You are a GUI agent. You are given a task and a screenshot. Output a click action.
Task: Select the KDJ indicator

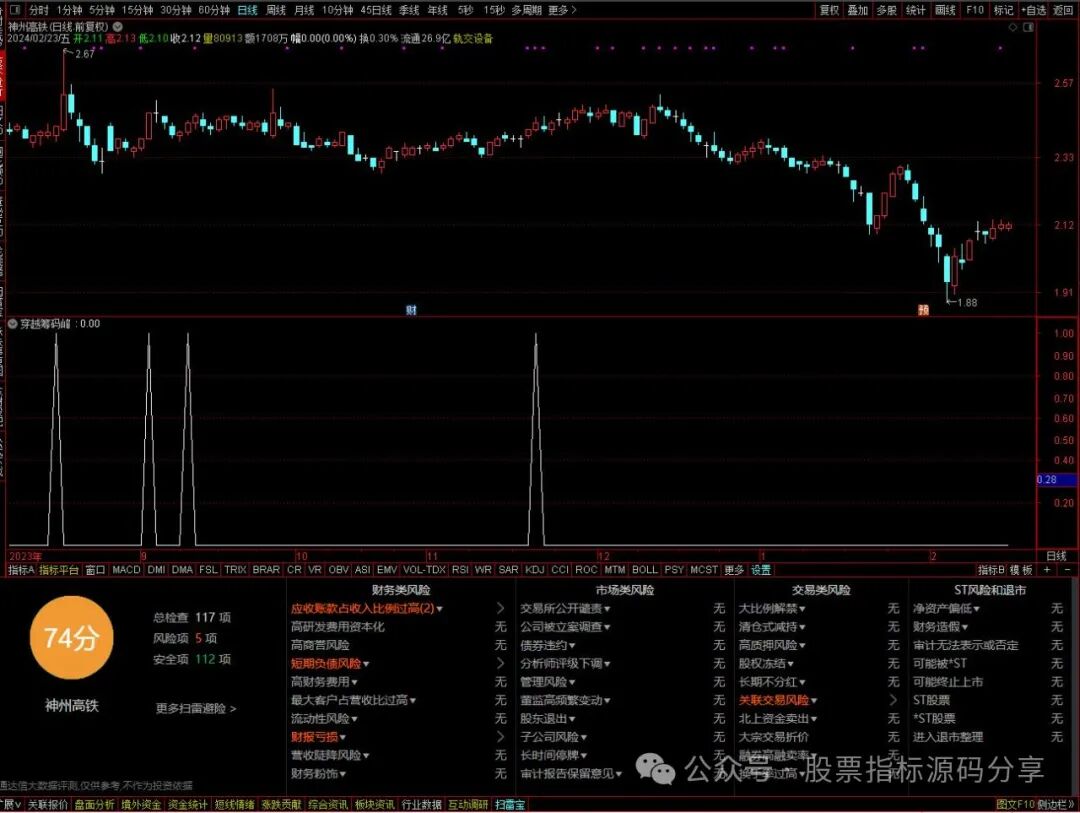(x=534, y=570)
